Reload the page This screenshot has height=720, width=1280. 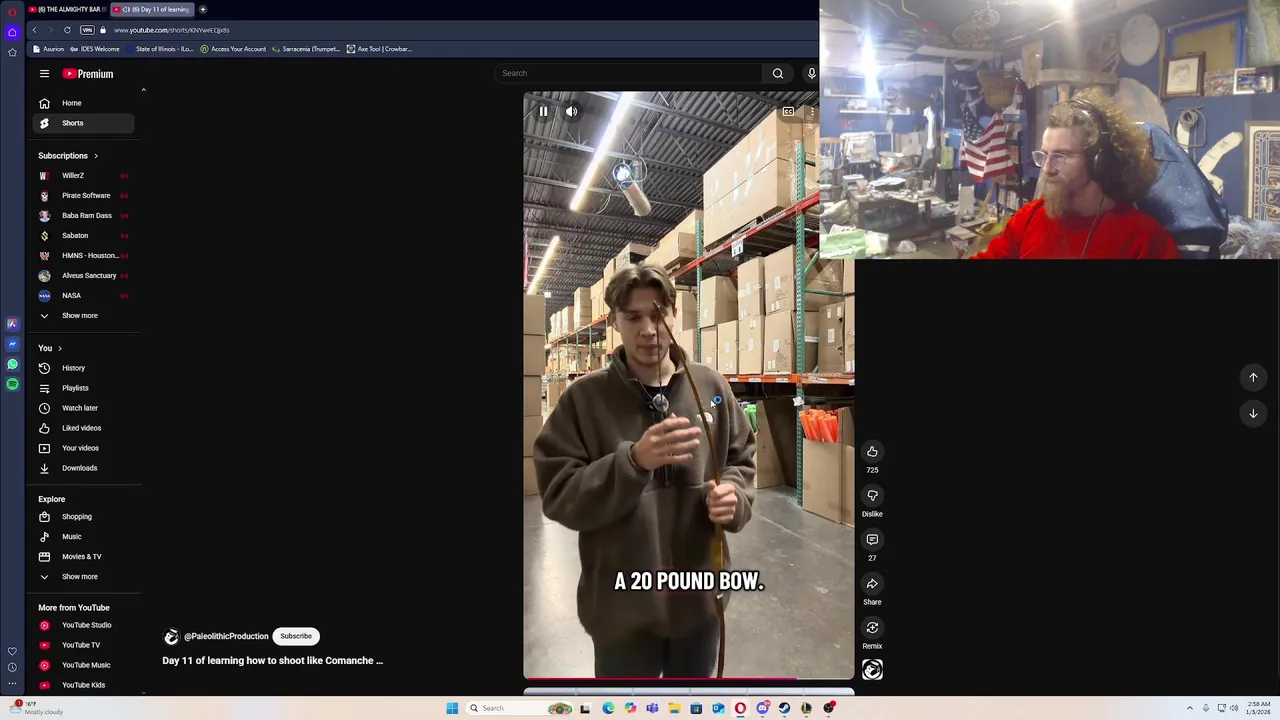[67, 30]
